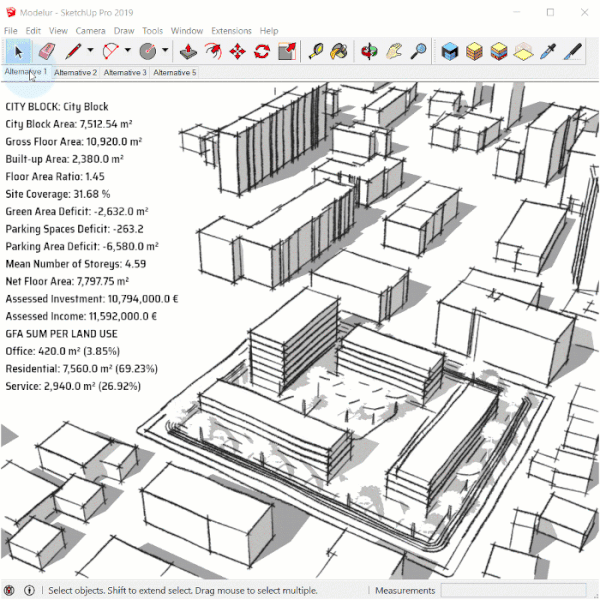Pick the Tape Measure tool
This screenshot has width=600, height=600.
[x=315, y=51]
